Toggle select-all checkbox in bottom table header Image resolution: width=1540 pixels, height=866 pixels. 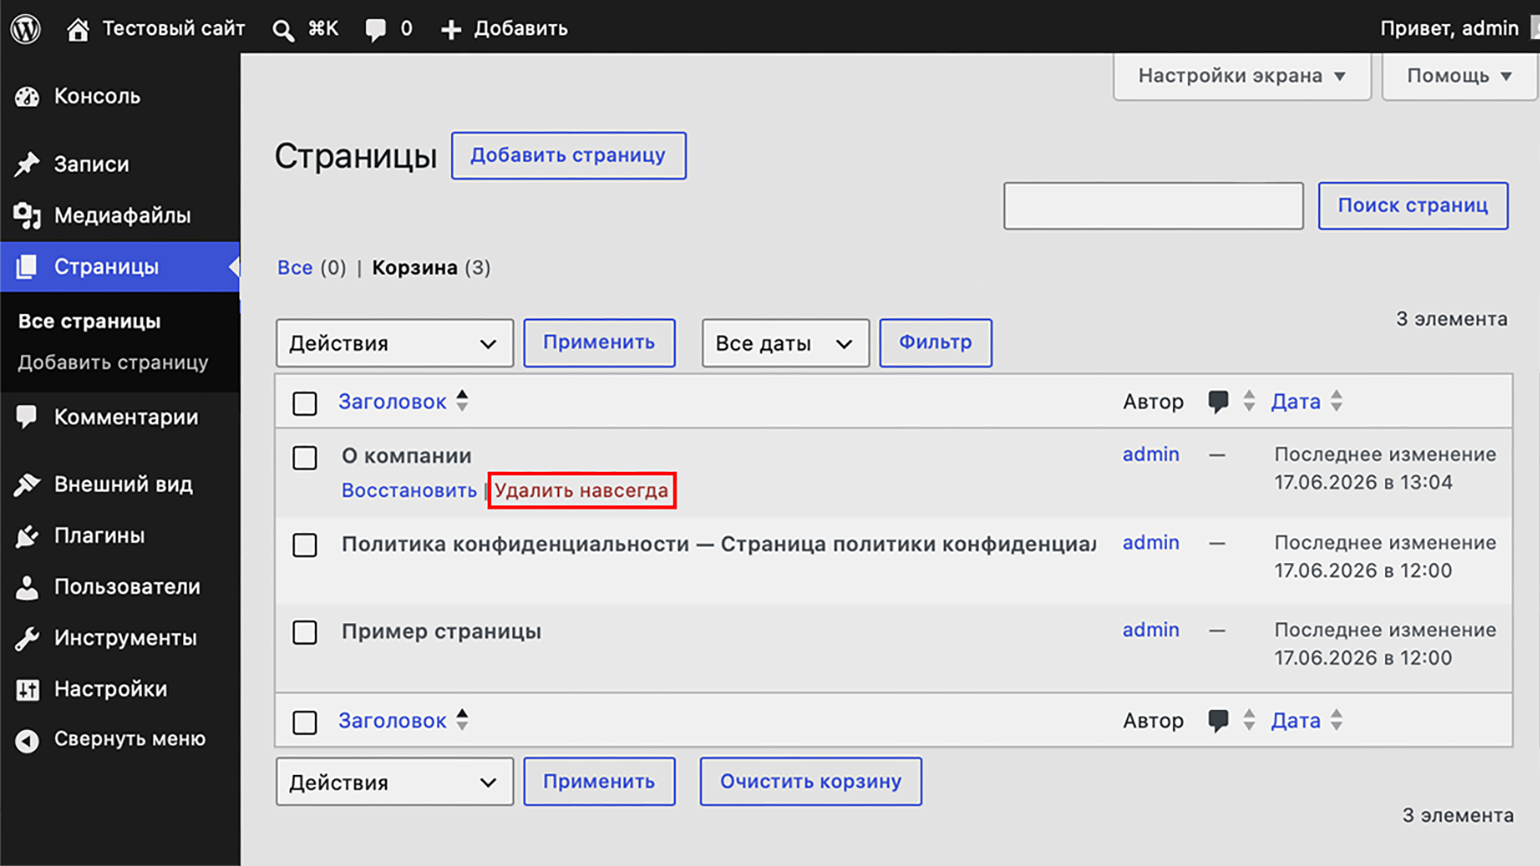pyautogui.click(x=305, y=722)
